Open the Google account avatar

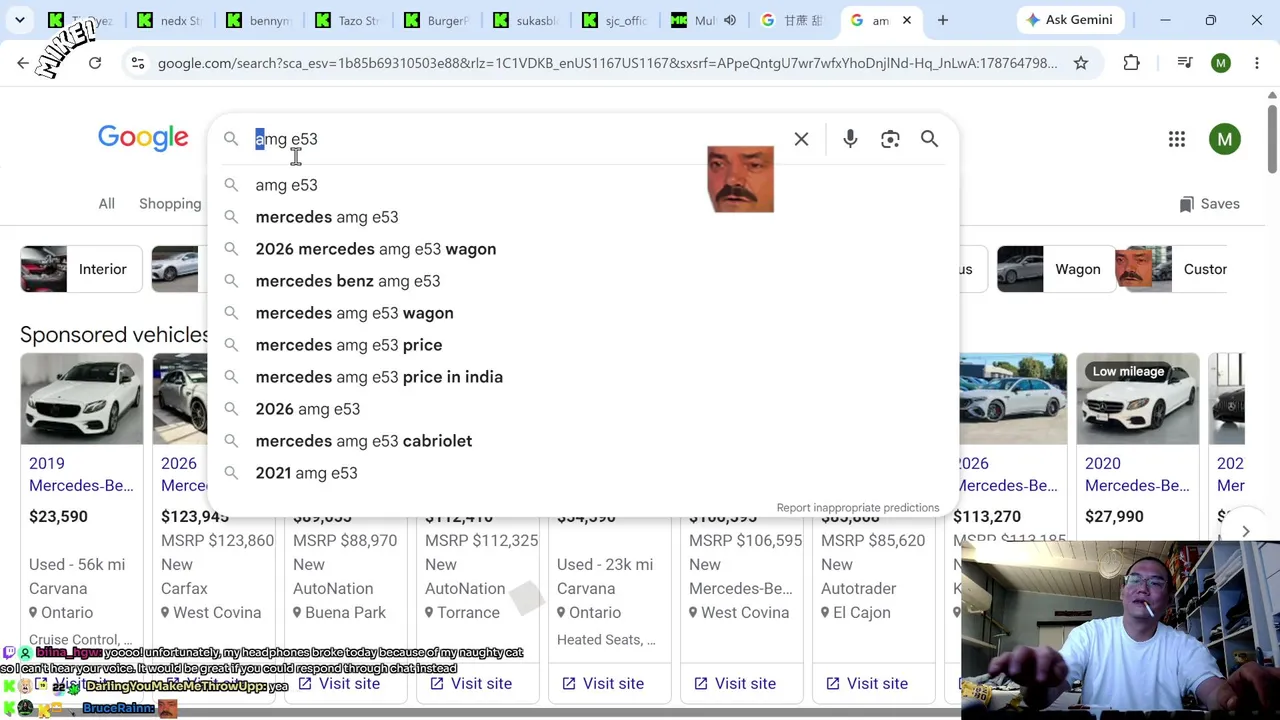tap(1225, 139)
